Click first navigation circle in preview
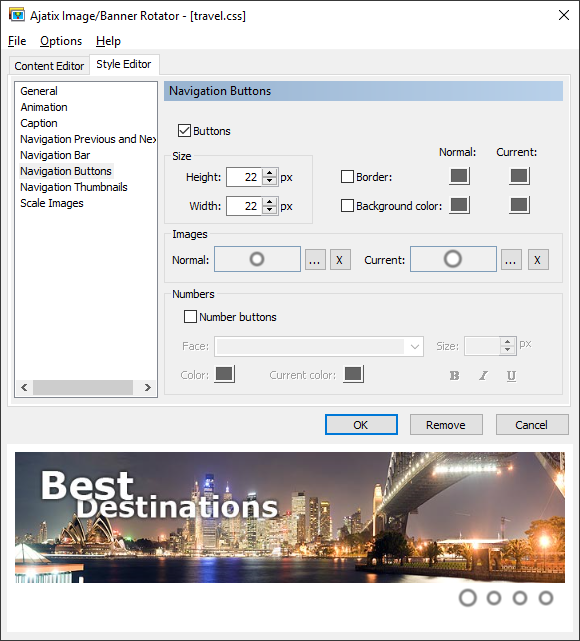 coord(468,598)
